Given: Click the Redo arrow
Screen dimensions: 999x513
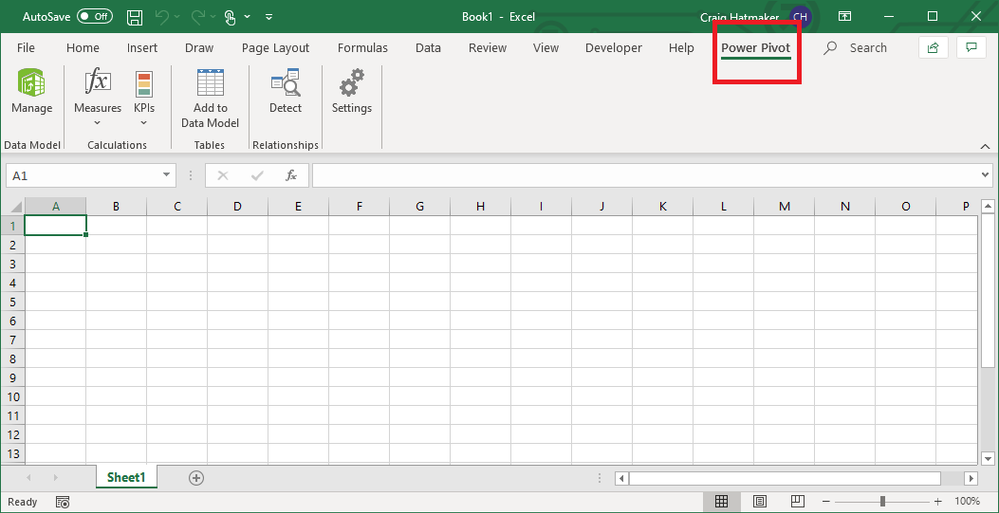Looking at the screenshot, I should point(198,17).
